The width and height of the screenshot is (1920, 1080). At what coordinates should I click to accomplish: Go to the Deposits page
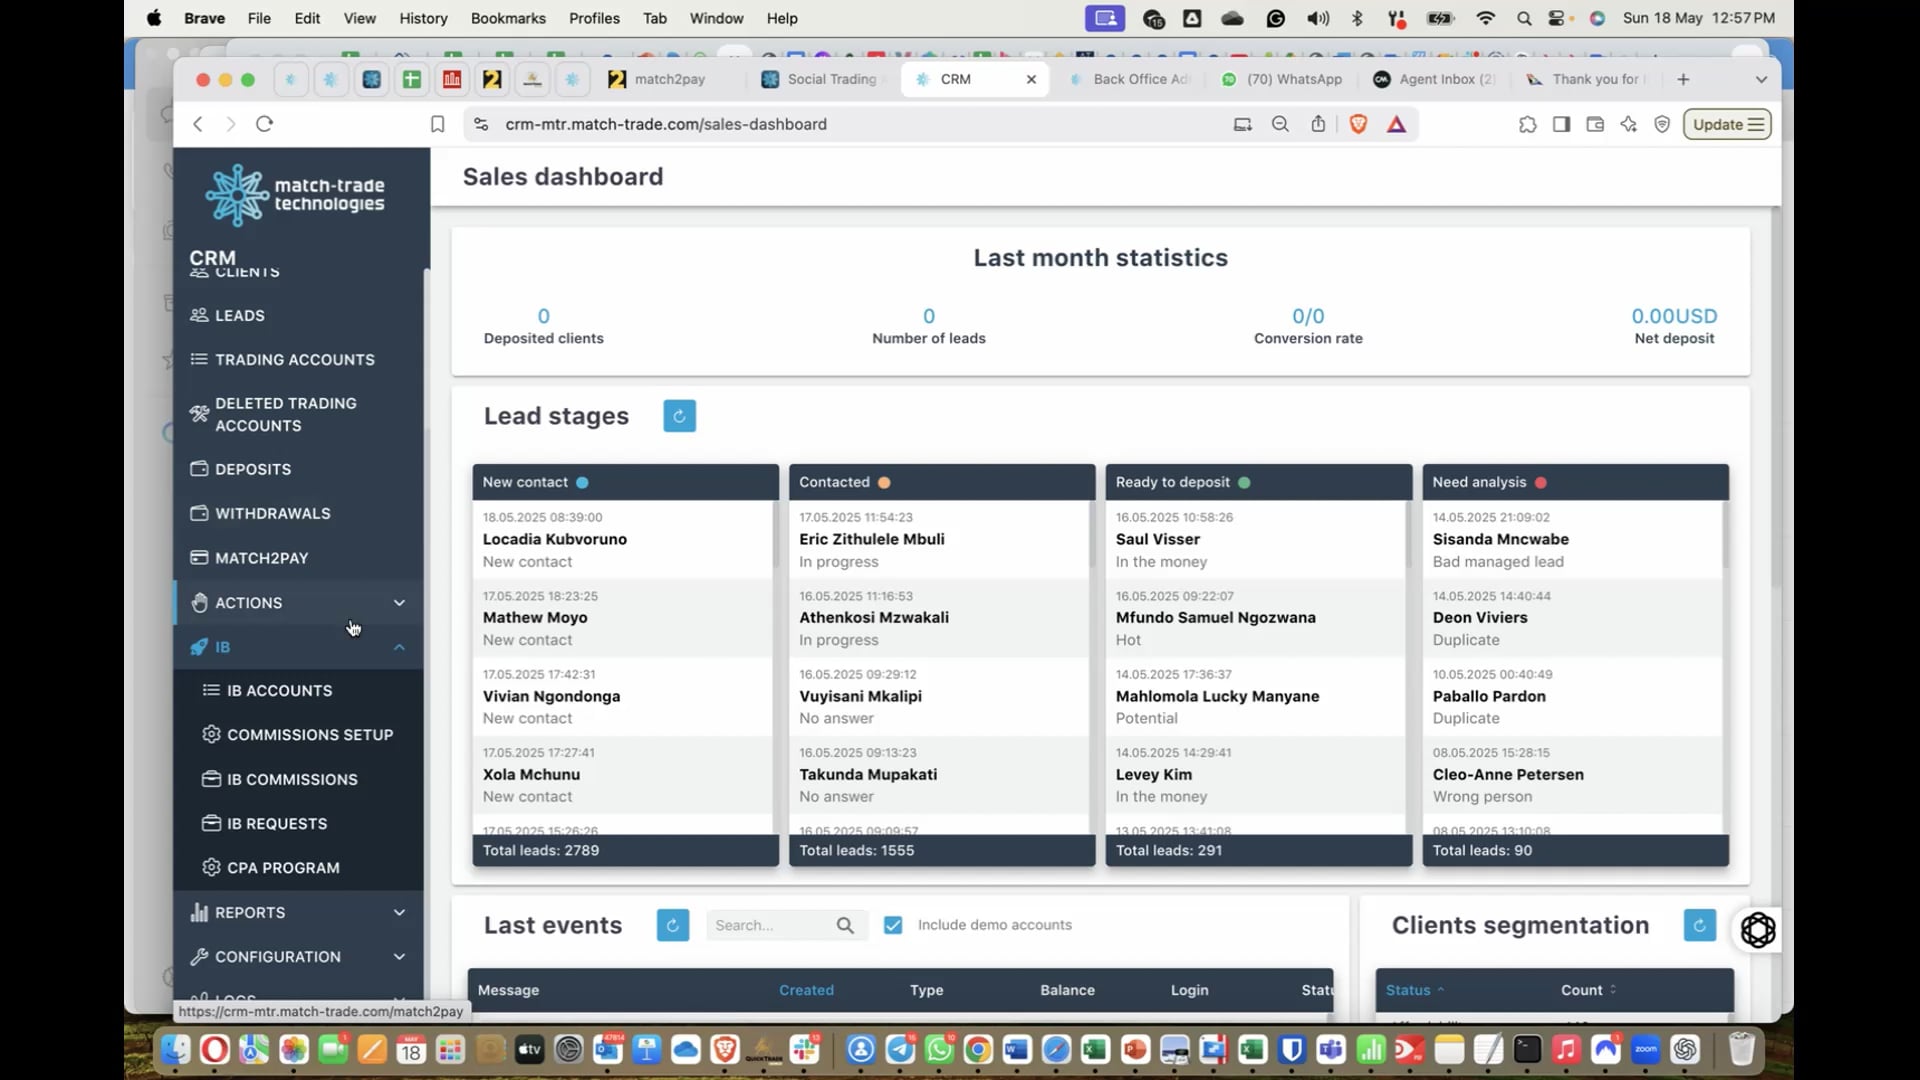[252, 469]
